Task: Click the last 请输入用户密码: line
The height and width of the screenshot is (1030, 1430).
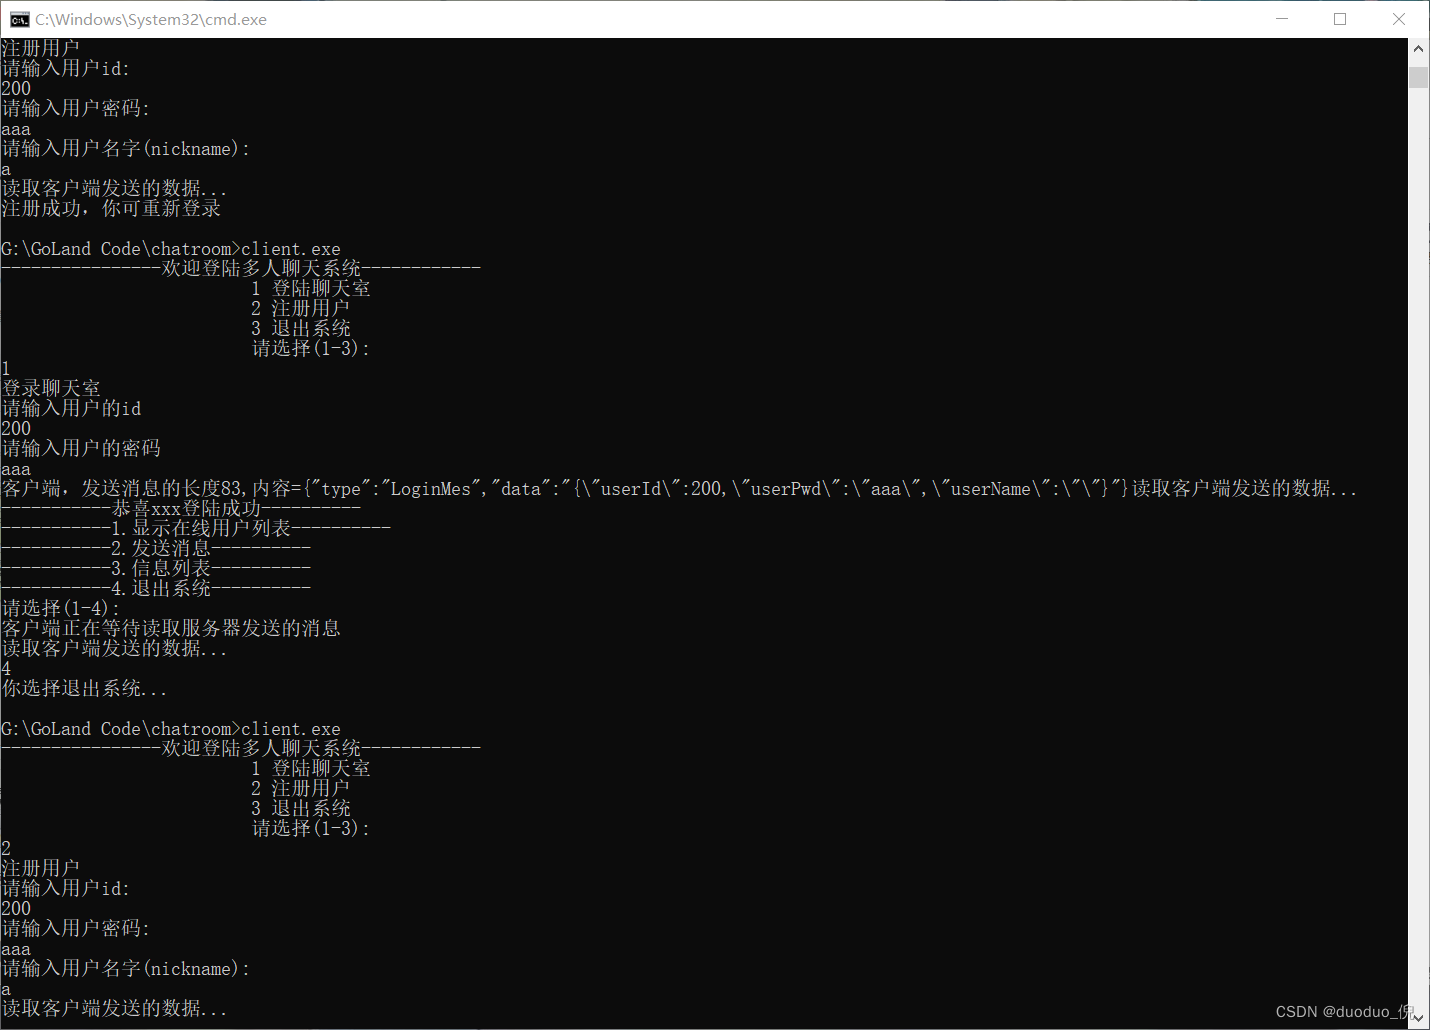Action: [x=76, y=928]
